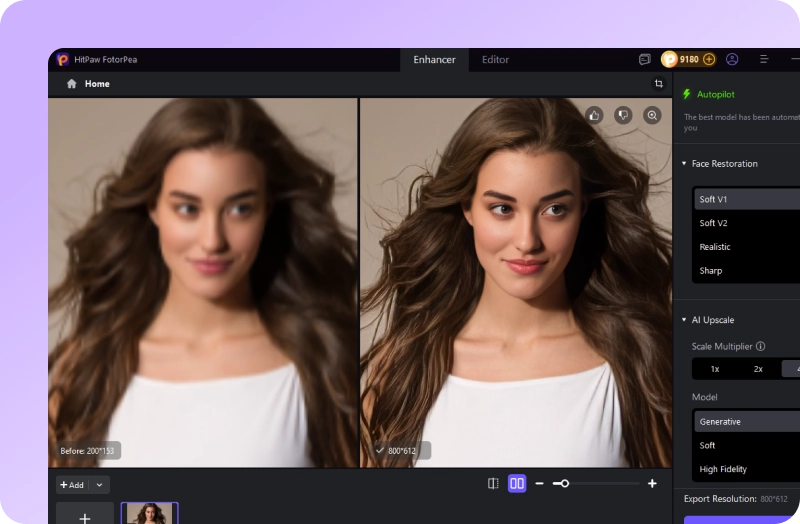Set scale multiplier to 1x
800x524 pixels.
tap(715, 369)
